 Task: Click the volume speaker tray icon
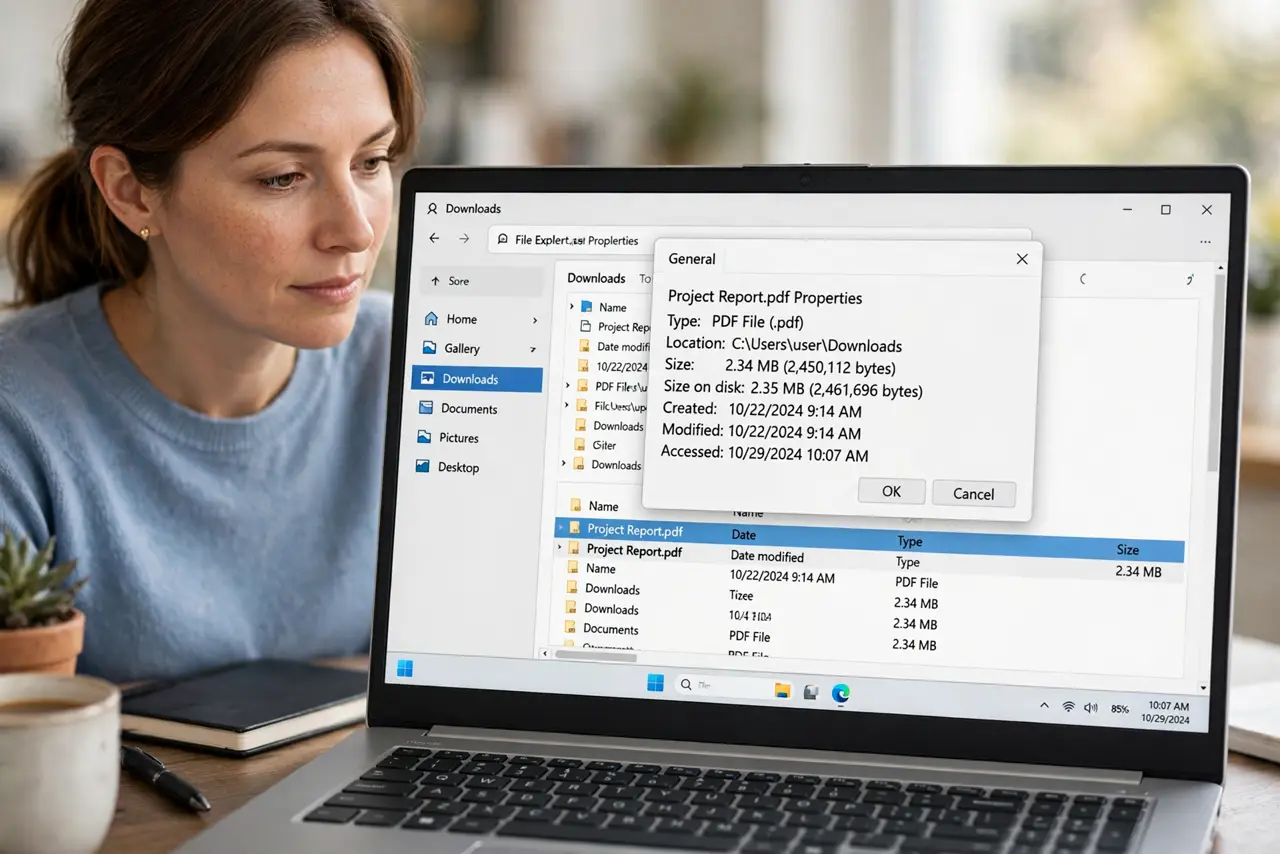click(1090, 708)
